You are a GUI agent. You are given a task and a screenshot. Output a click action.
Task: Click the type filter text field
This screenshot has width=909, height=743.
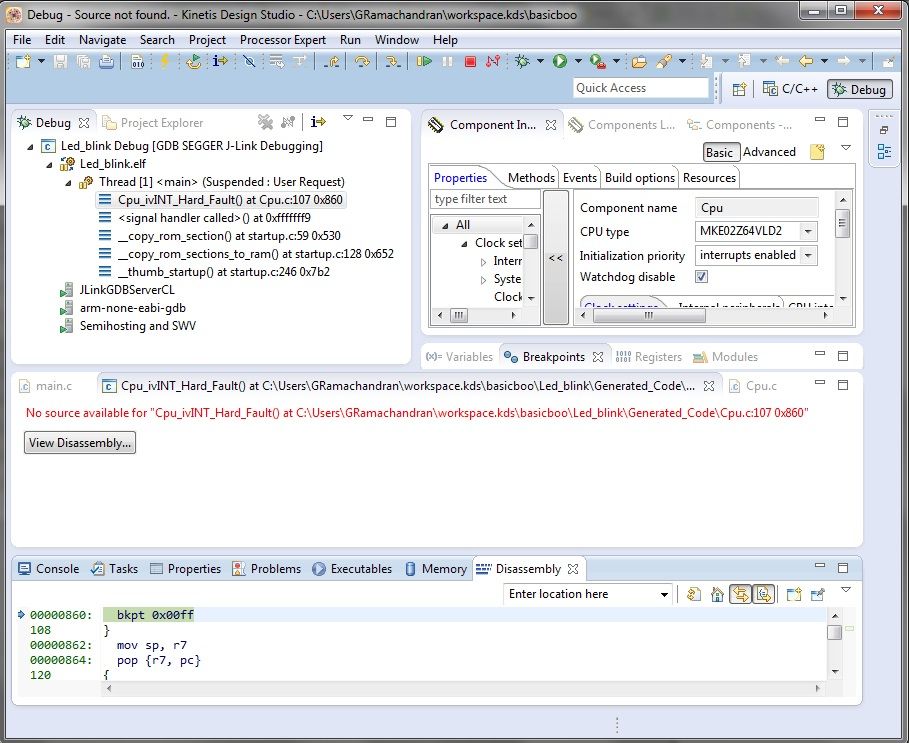click(486, 199)
